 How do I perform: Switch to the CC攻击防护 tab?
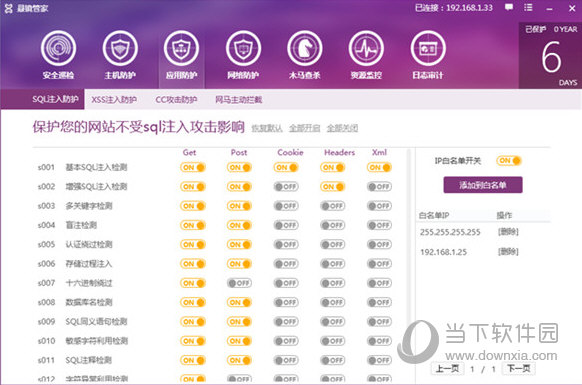[x=176, y=99]
